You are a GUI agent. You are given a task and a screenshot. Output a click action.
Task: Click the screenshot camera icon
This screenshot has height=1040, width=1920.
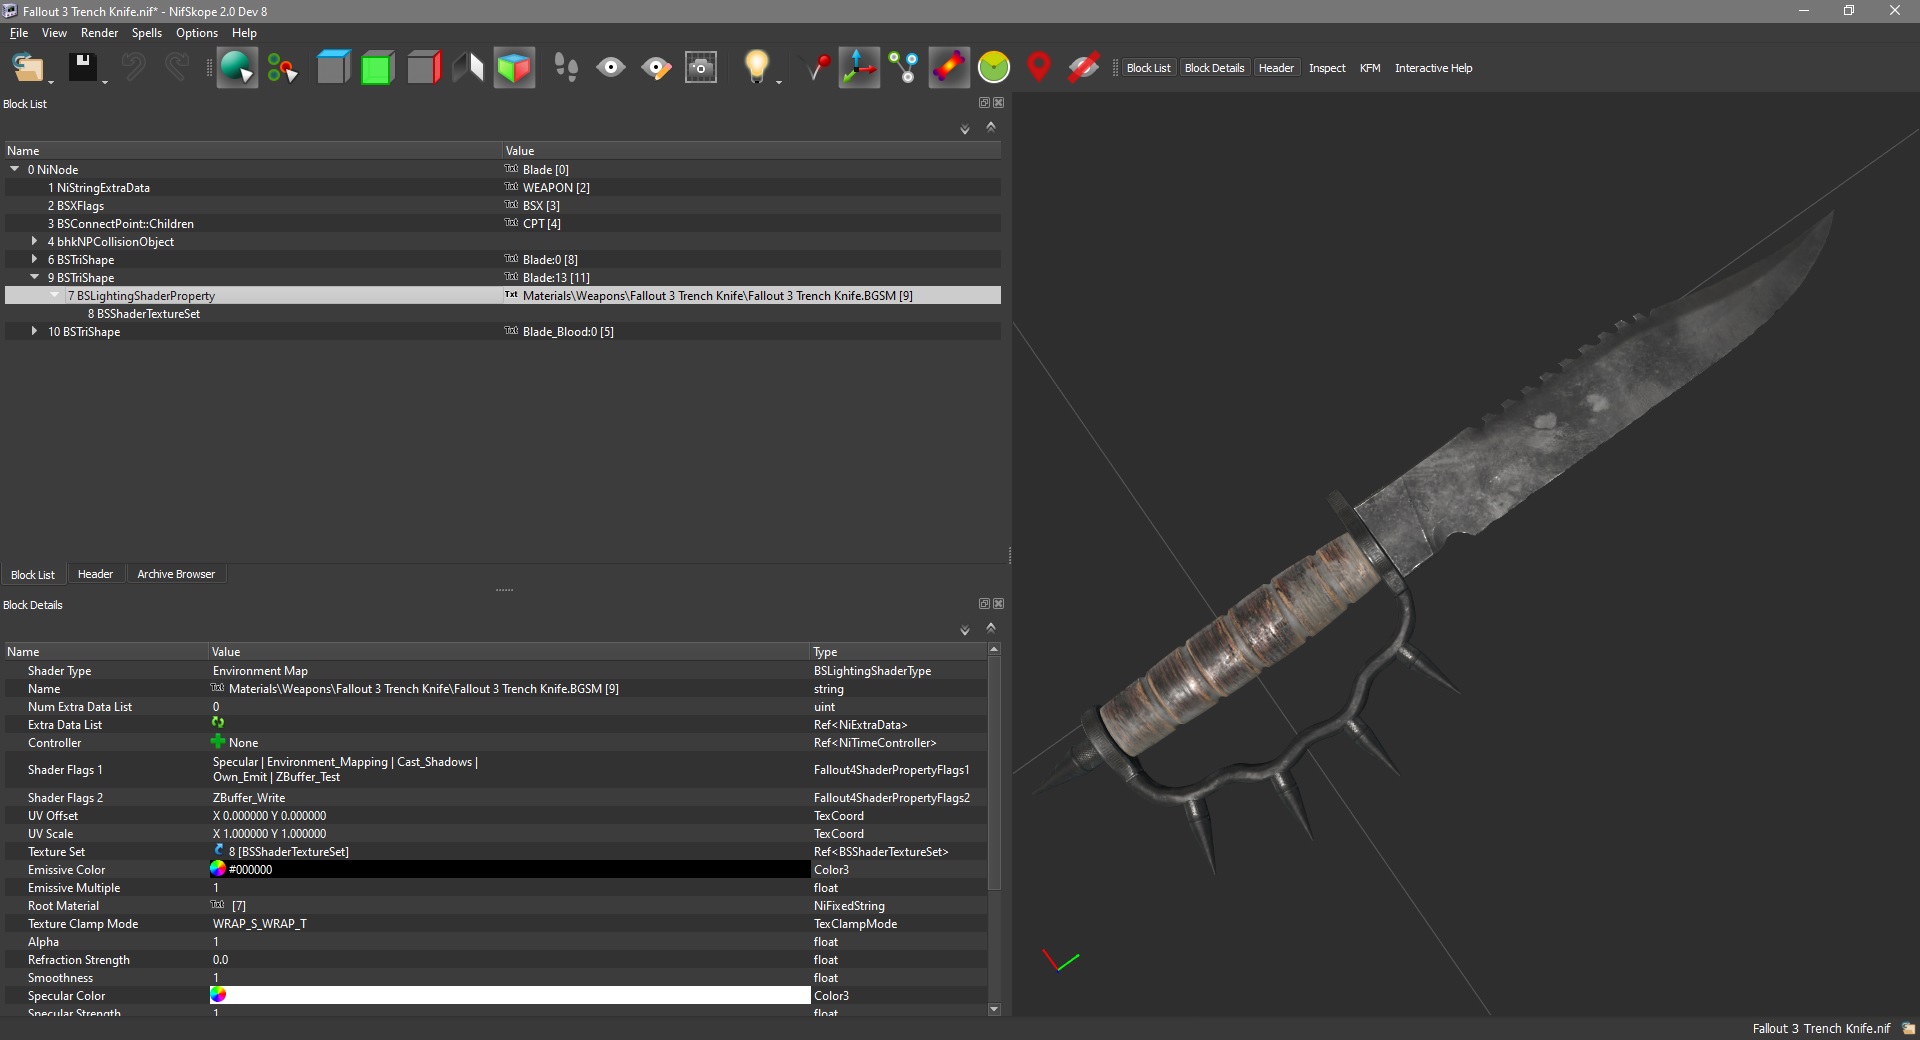[x=701, y=68]
